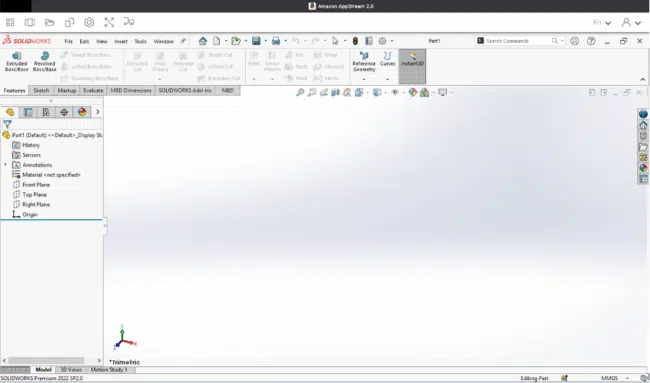
Task: Switch to the 3D Views bottom tab
Action: pyautogui.click(x=71, y=369)
